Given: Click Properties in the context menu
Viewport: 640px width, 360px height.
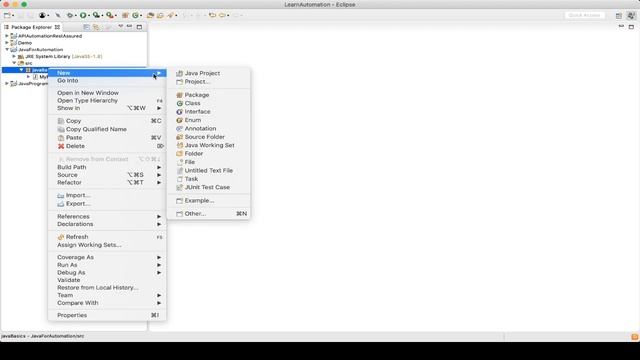Looking at the screenshot, I should click(x=107, y=315).
